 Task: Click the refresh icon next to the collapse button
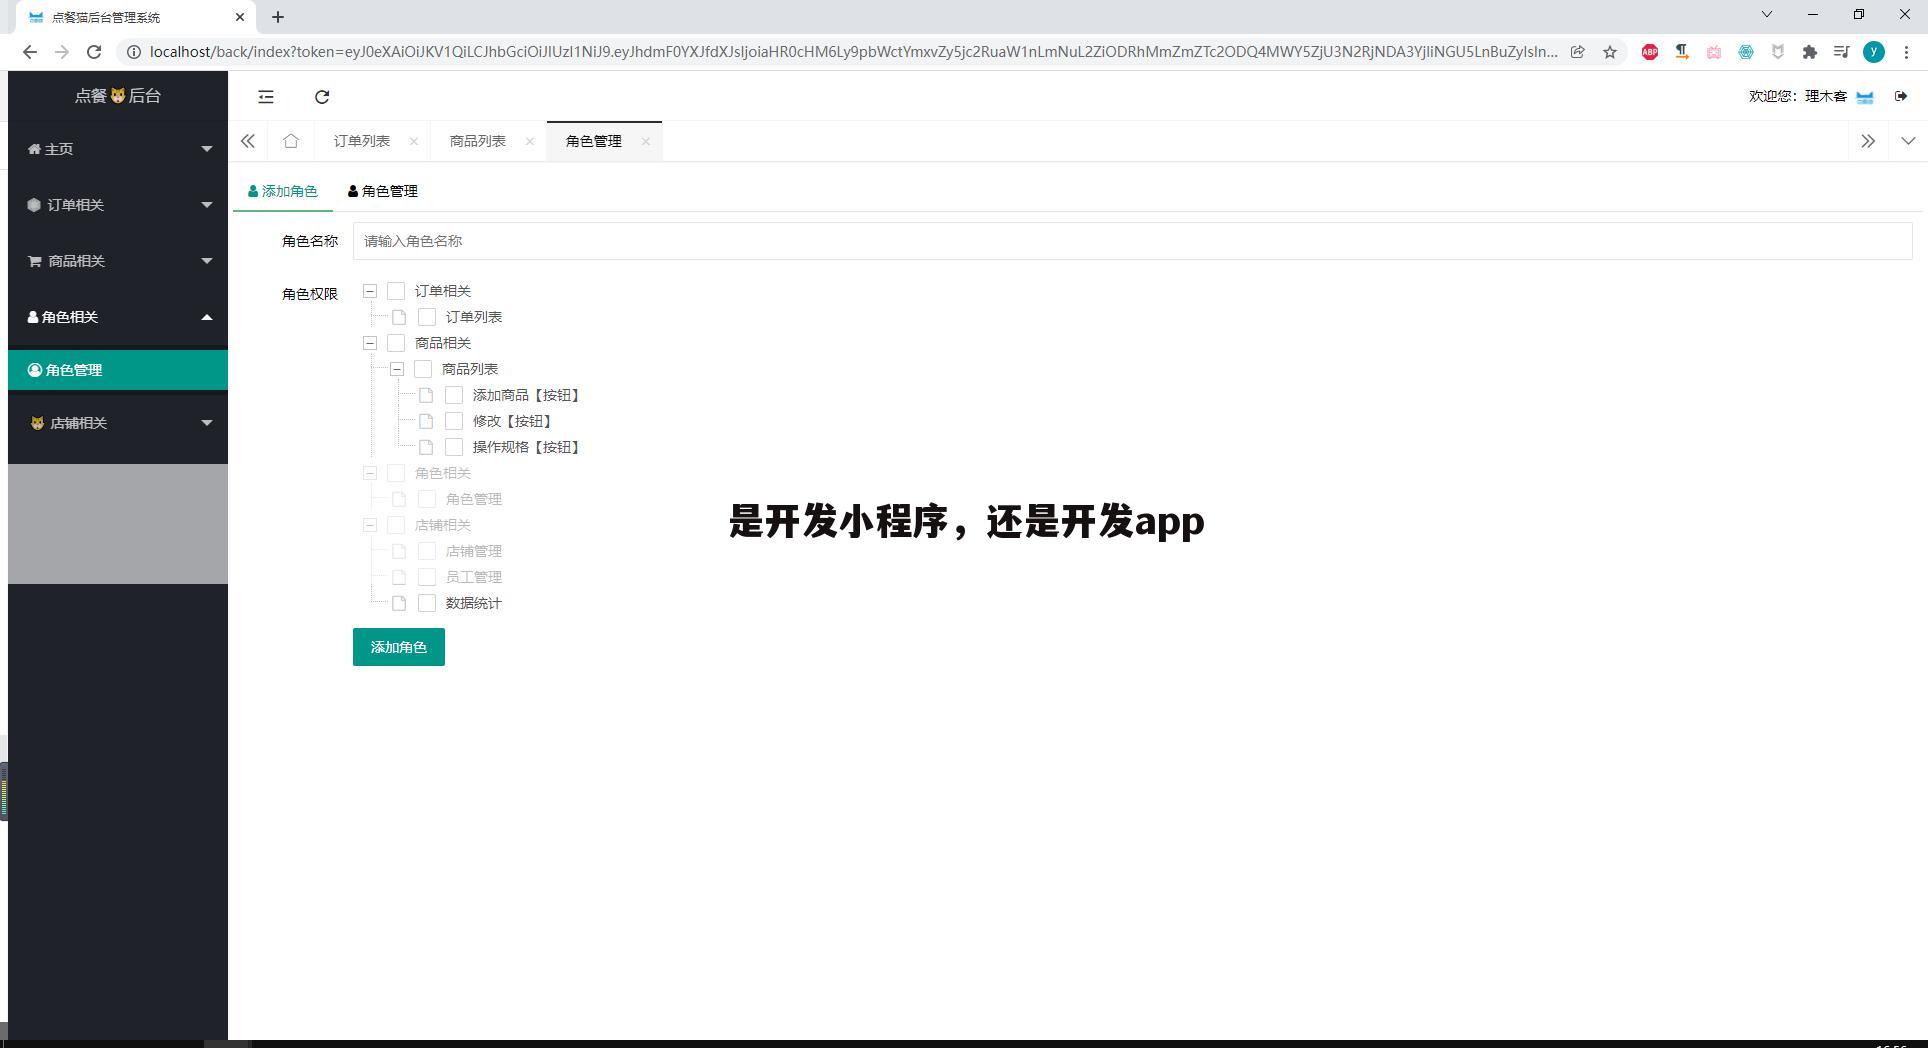tap(322, 96)
